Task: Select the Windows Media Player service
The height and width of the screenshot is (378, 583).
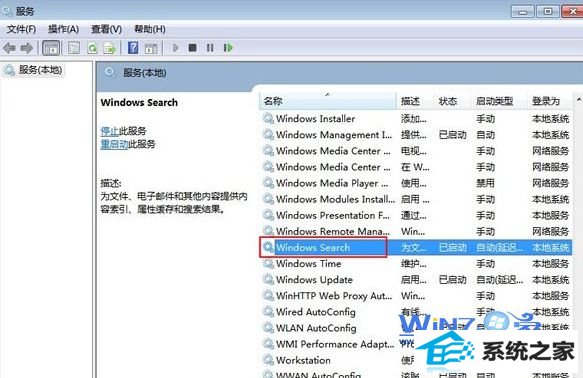Action: point(416,183)
